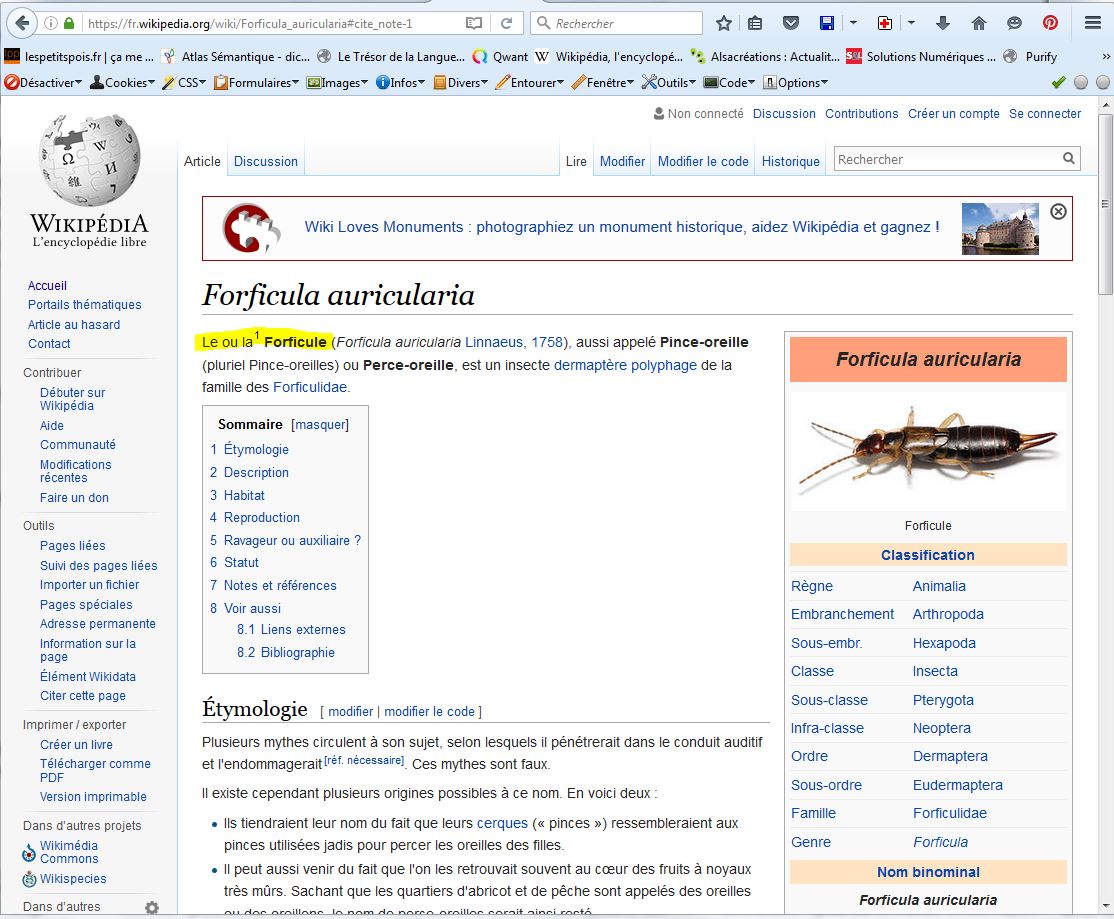1114x919 pixels.
Task: Dismiss the Wiki Loves Monuments banner
Action: [x=1058, y=211]
